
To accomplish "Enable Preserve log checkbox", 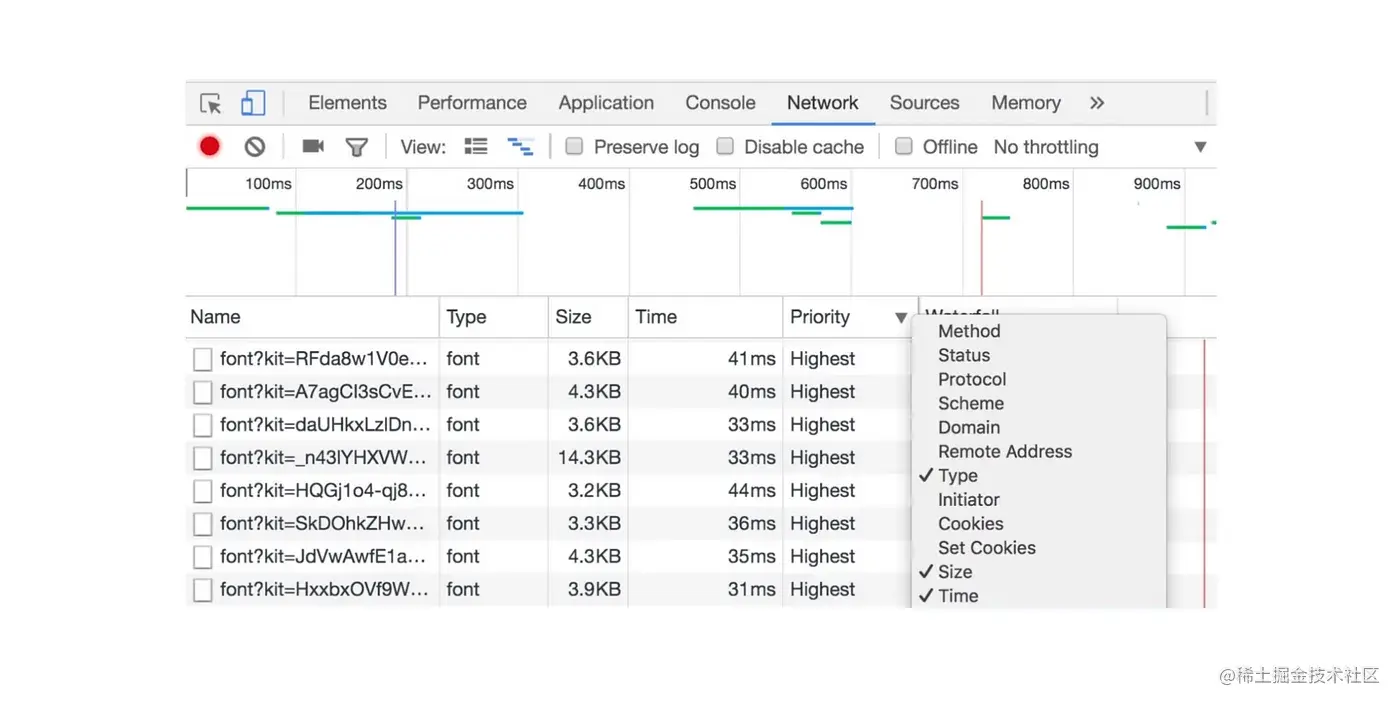I will [574, 147].
